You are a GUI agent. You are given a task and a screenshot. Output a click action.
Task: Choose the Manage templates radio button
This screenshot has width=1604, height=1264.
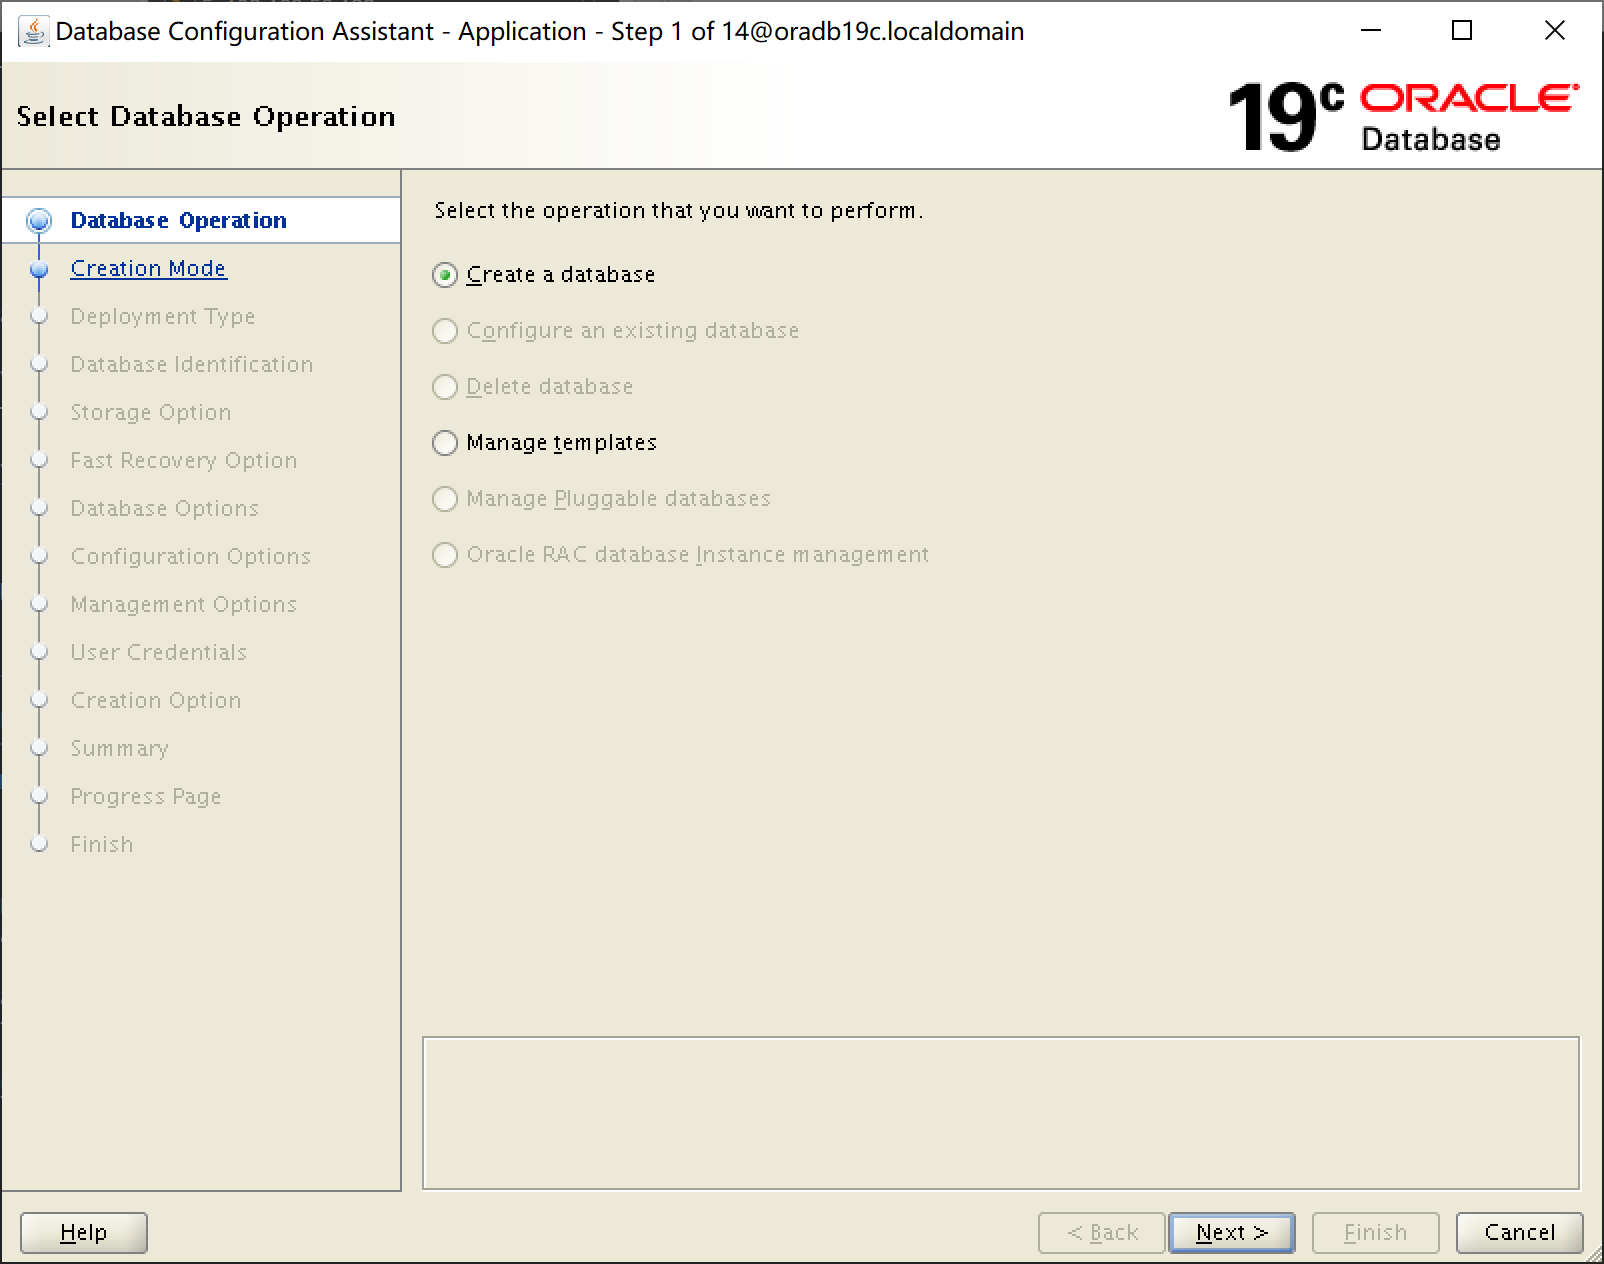point(445,443)
